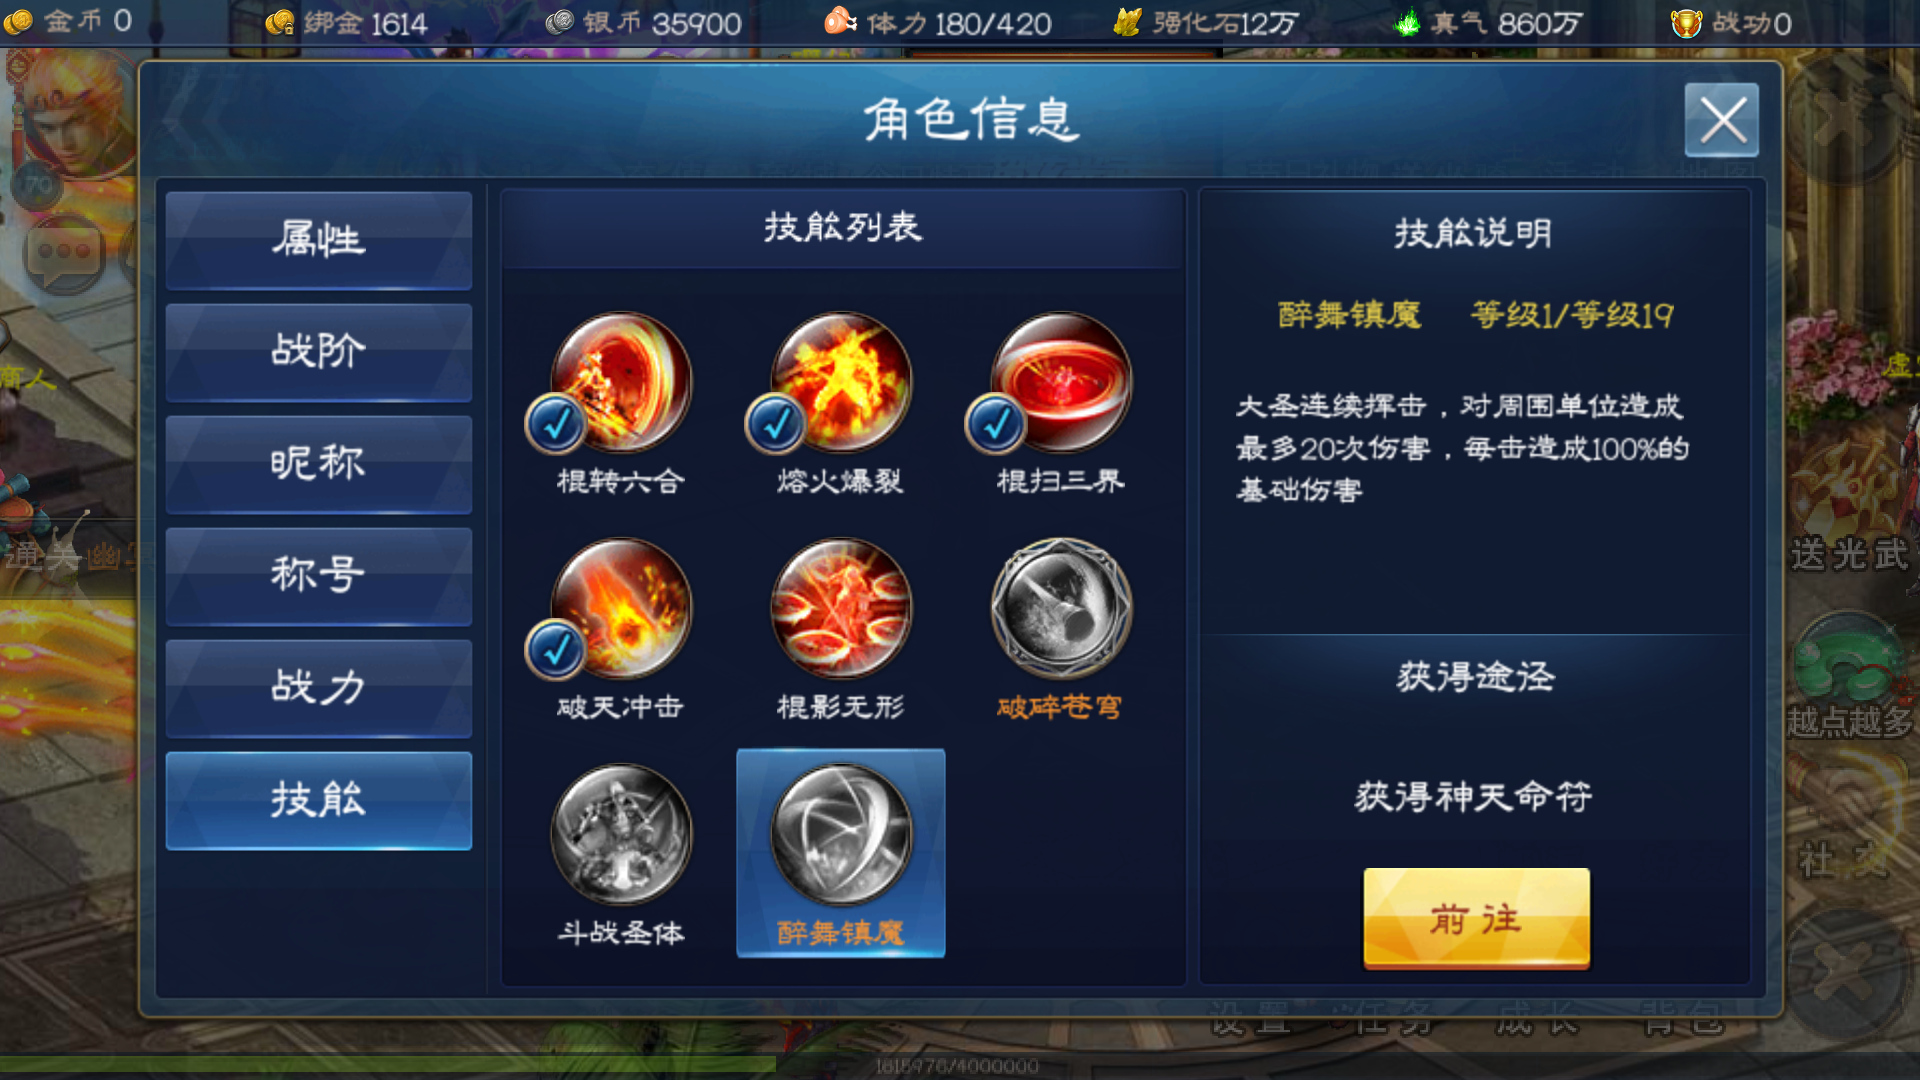Switch to the 战阶 tab
Image resolution: width=1920 pixels, height=1080 pixels.
tap(319, 352)
